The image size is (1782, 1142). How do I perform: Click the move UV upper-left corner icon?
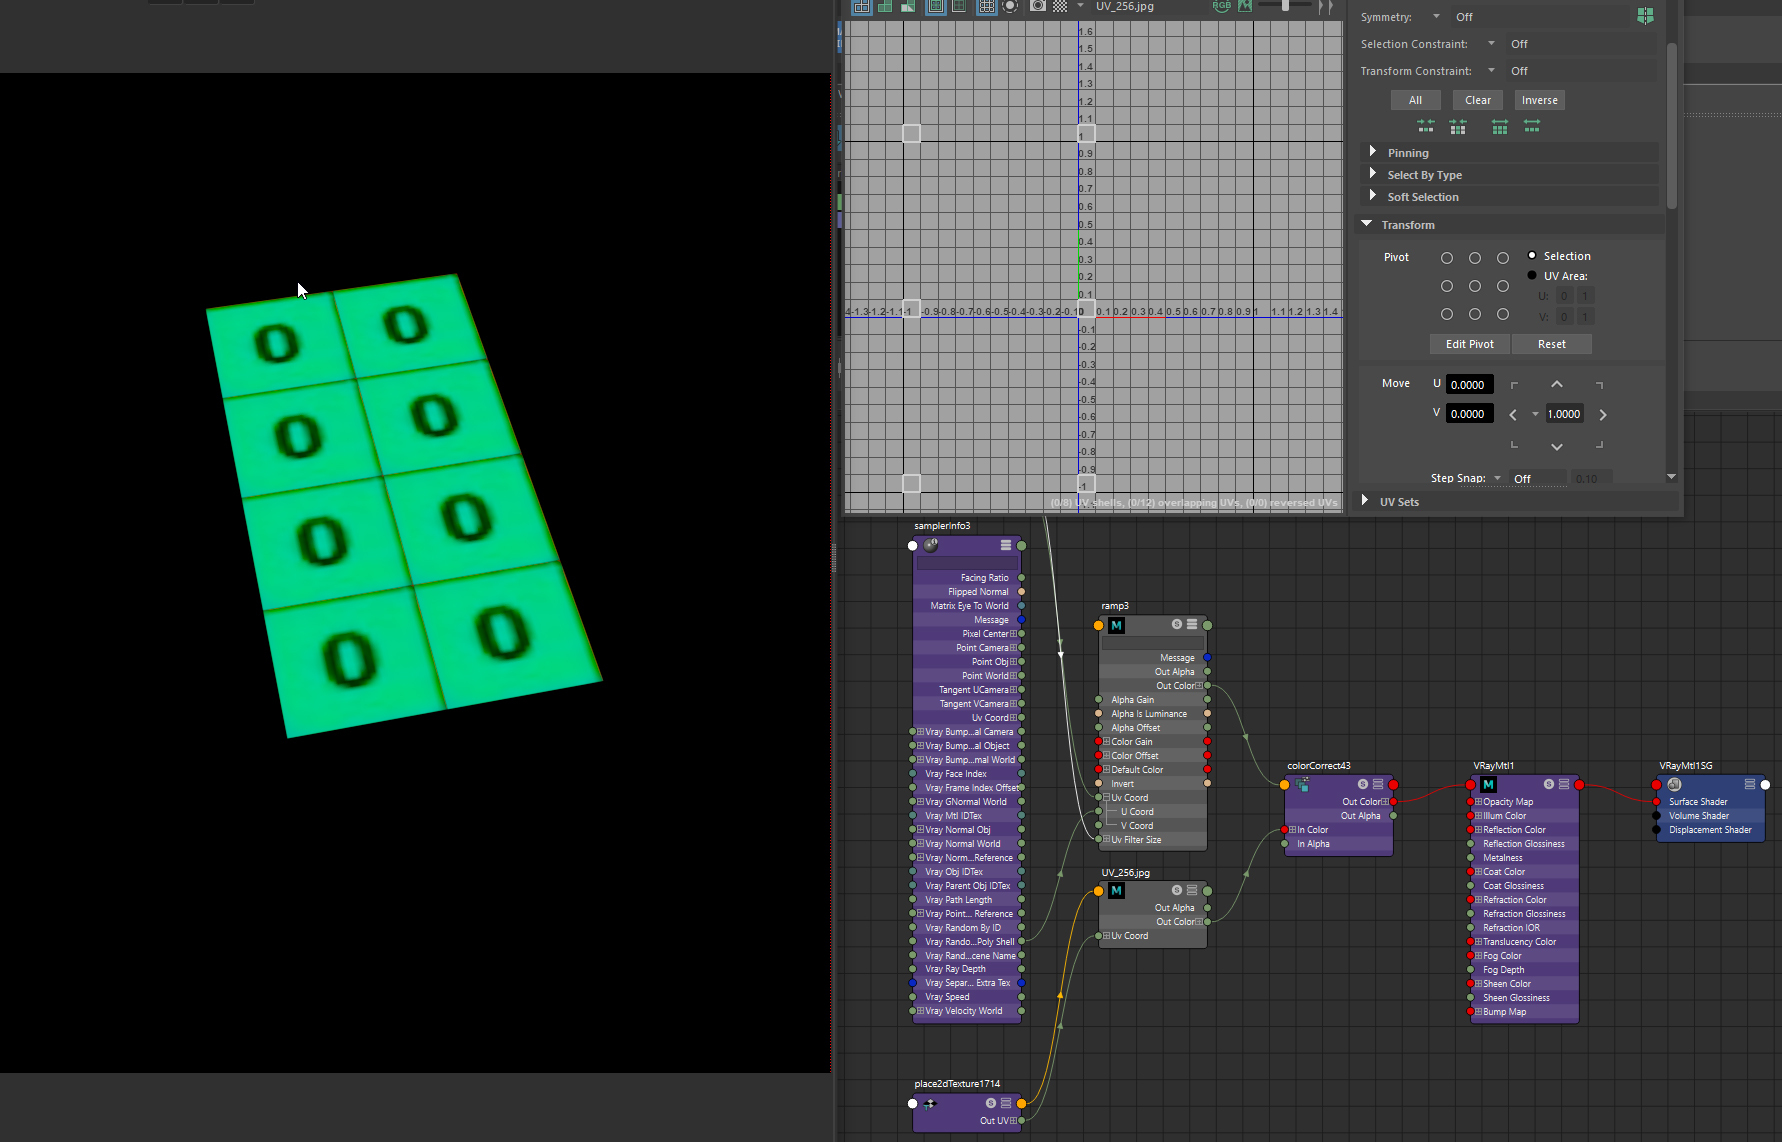[1514, 385]
